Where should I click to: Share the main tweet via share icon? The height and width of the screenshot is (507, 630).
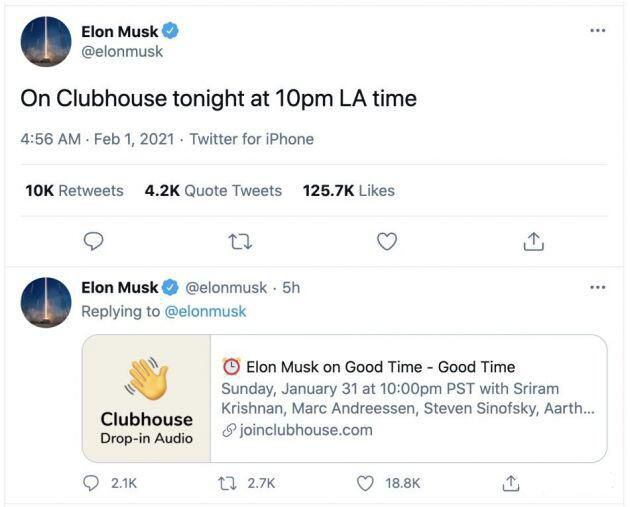pyautogui.click(x=534, y=241)
